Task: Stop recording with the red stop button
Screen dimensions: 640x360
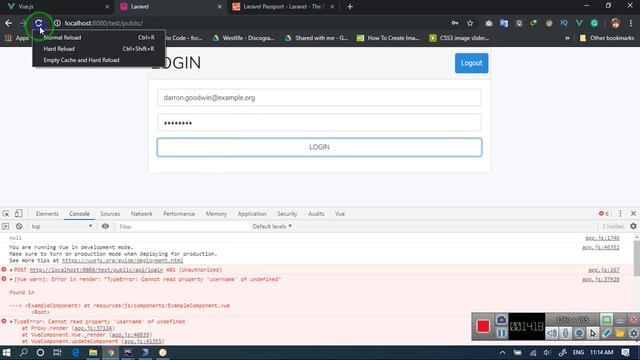Action: 483,326
